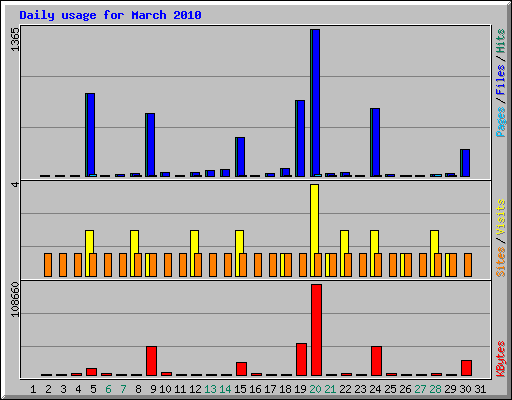Select the tallest yellow Visits bar for day 20
512x400 pixels.
click(314, 230)
